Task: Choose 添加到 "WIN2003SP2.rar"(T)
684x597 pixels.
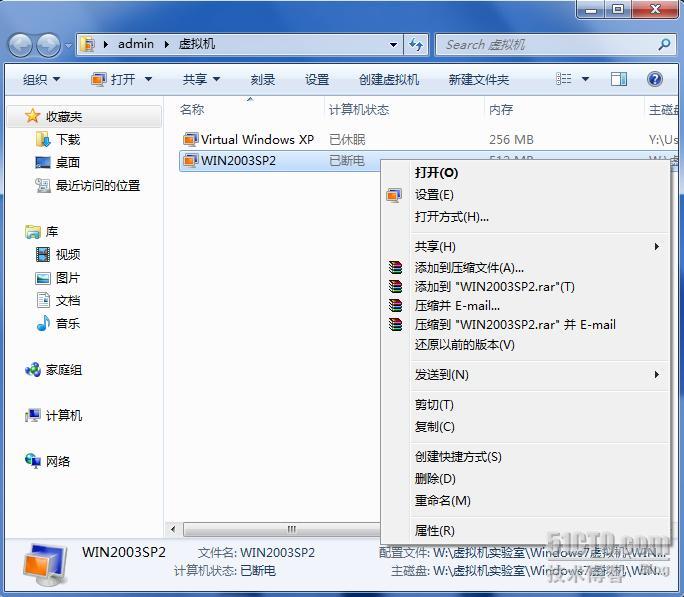Action: (526, 287)
